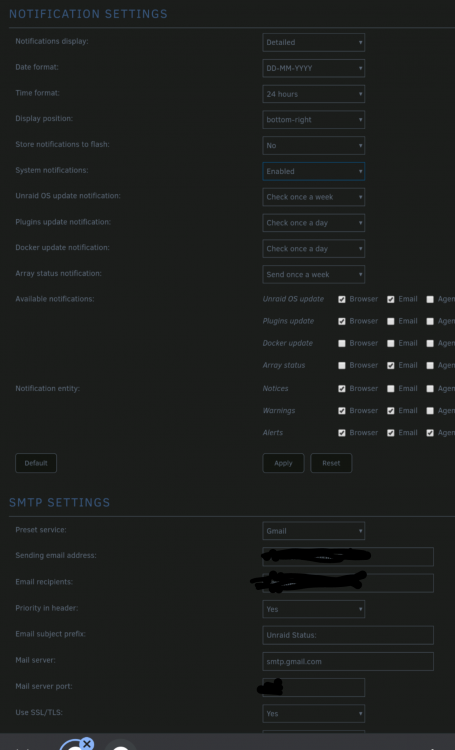The width and height of the screenshot is (455, 750).
Task: Edit the Mail server field
Action: pos(348,662)
